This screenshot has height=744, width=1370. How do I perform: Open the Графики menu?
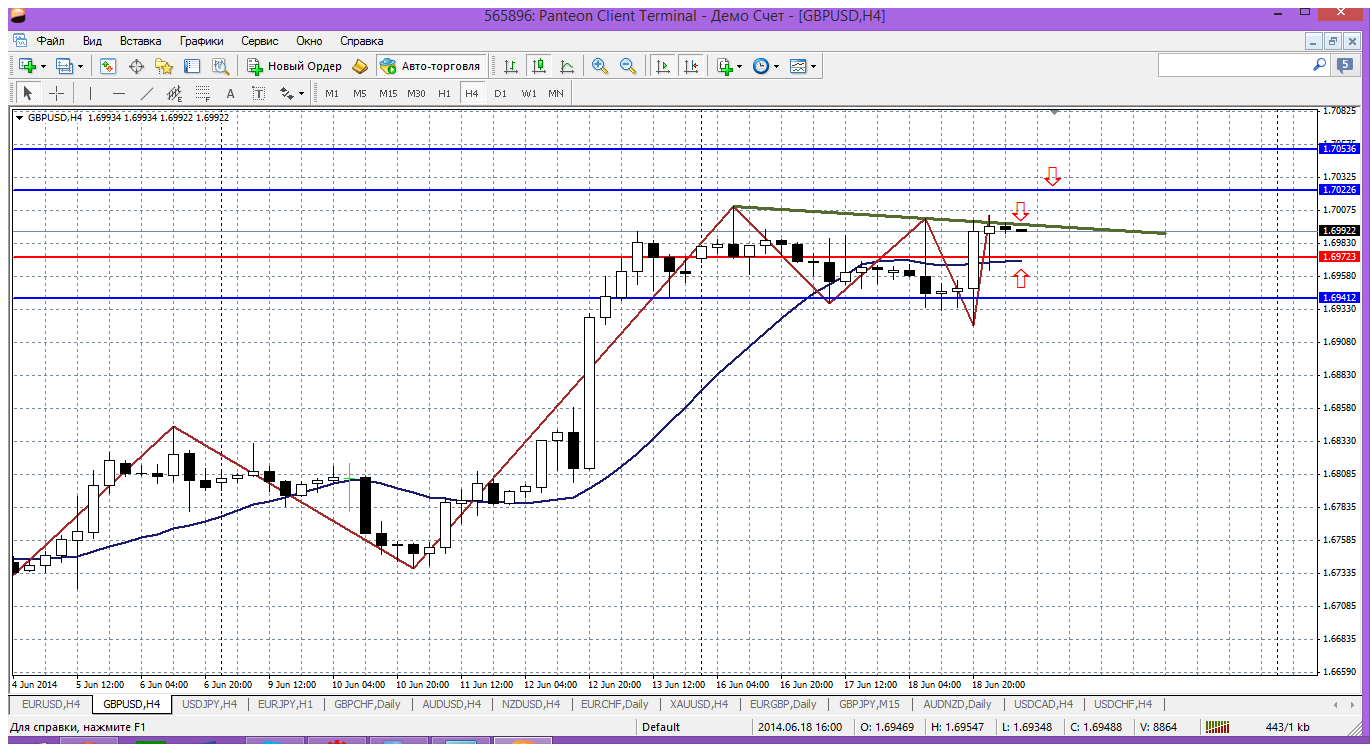point(202,41)
